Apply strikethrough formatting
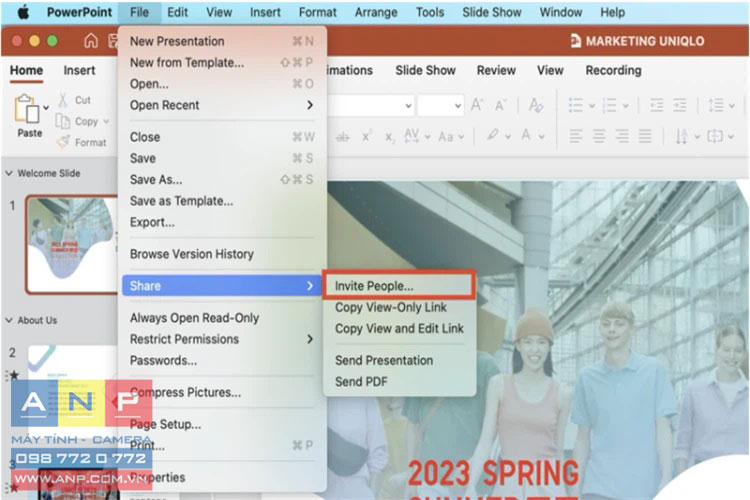This screenshot has width=750, height=500. (x=342, y=137)
